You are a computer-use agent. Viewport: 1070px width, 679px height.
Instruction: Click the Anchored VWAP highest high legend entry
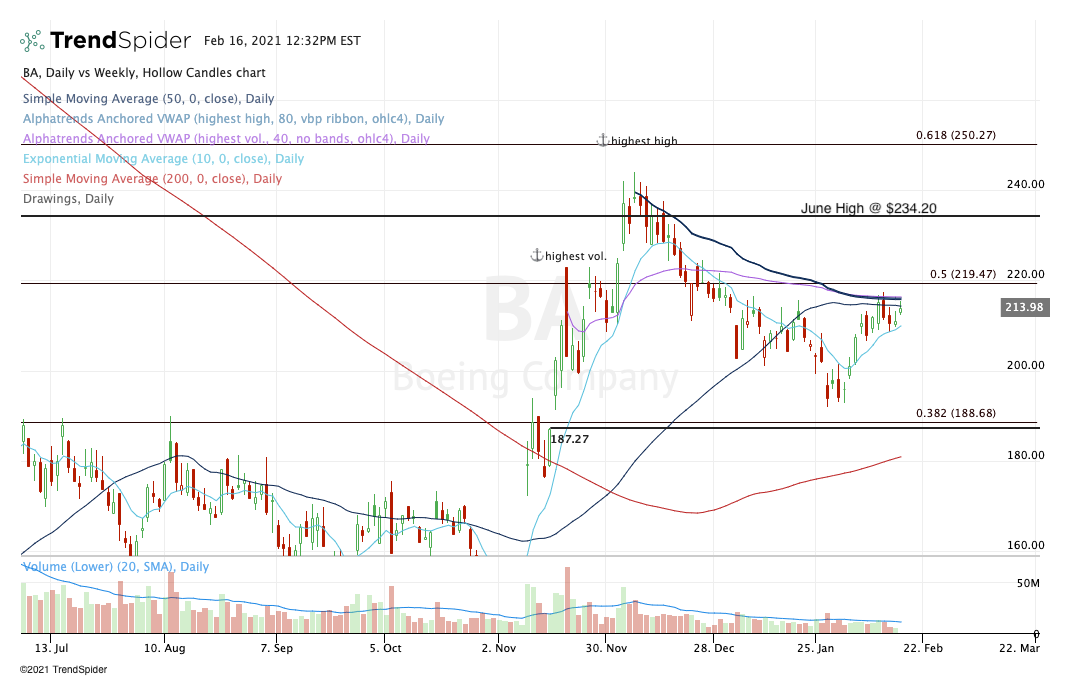pyautogui.click(x=233, y=119)
